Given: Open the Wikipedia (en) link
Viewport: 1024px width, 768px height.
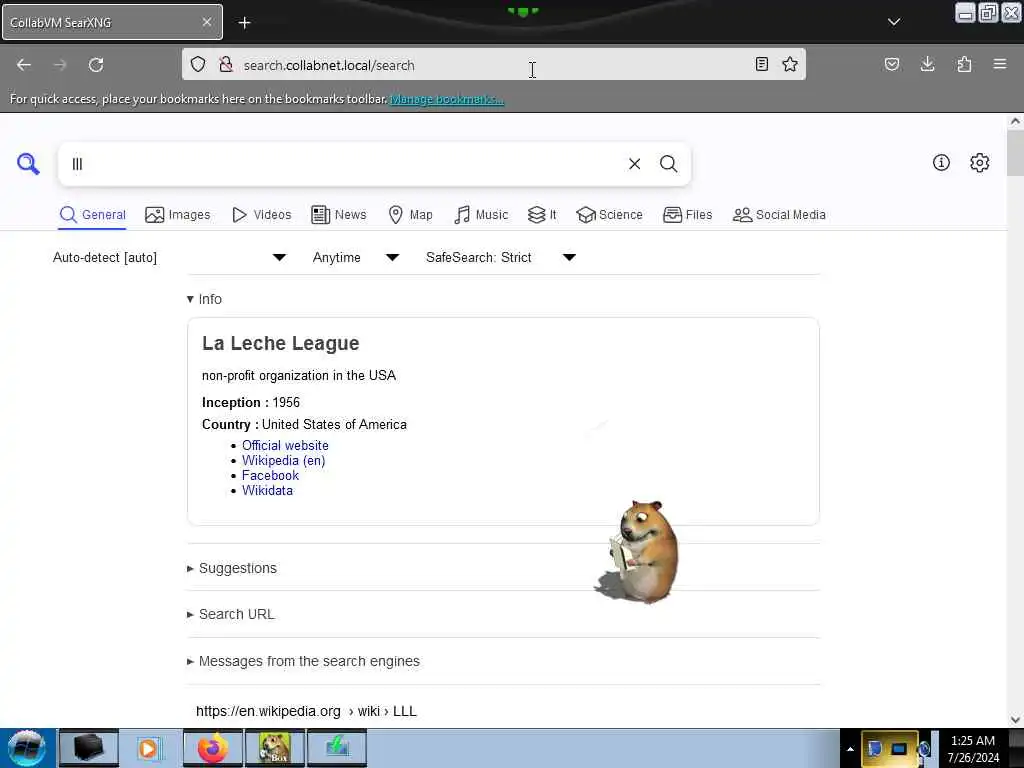Looking at the screenshot, I should (x=283, y=460).
